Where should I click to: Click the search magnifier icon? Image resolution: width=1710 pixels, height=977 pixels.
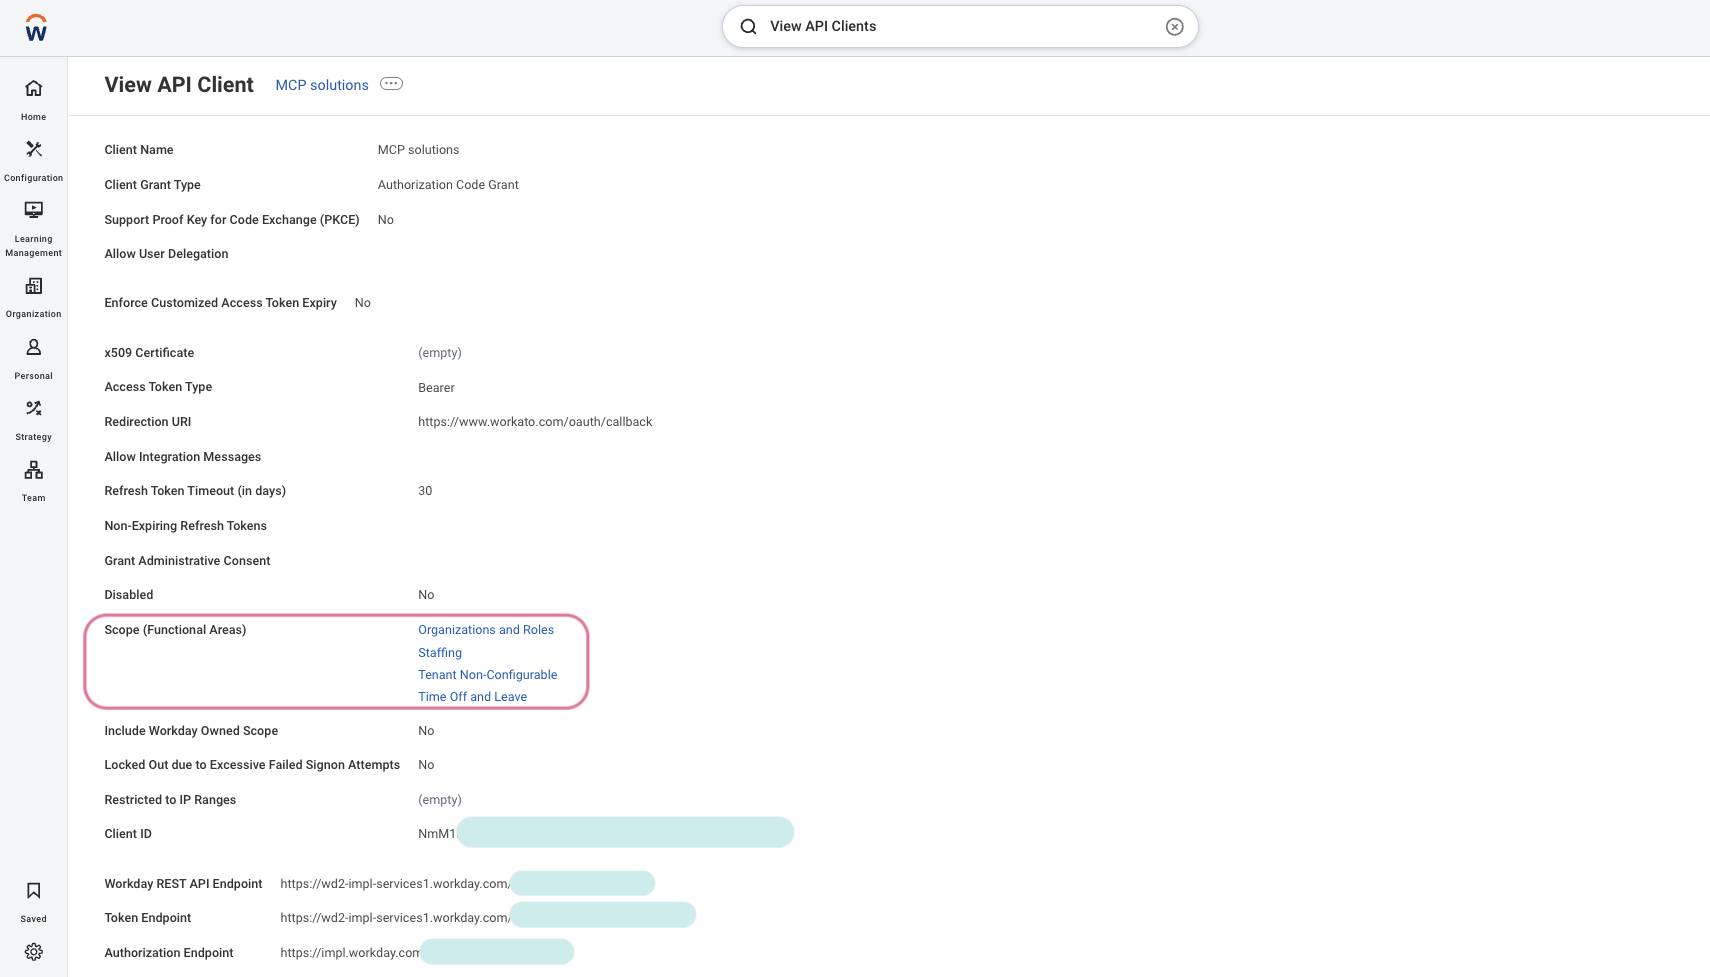tap(748, 27)
